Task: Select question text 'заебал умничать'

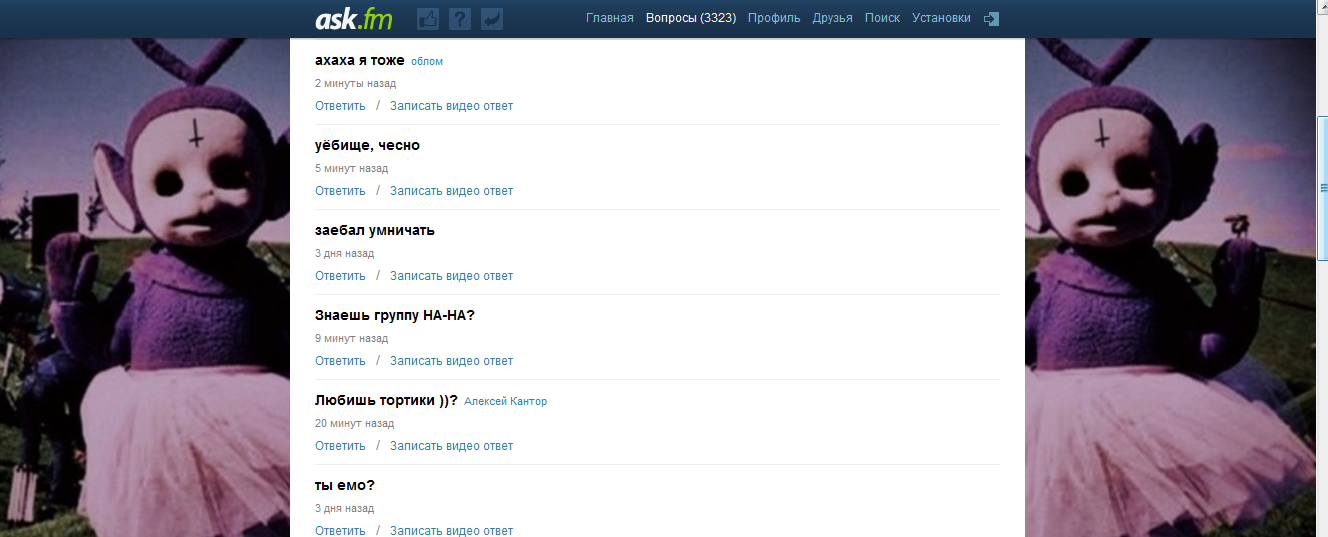Action: 375,230
